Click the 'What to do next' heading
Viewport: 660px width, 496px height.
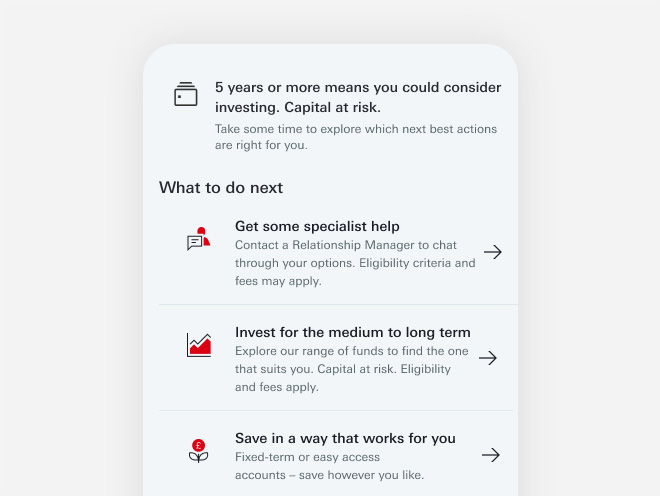coord(221,188)
